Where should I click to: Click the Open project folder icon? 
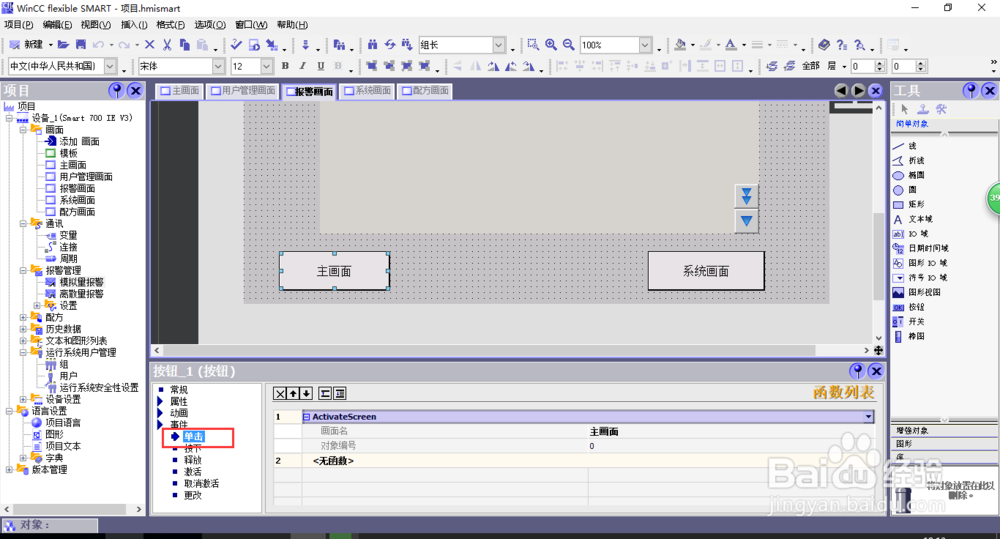pos(63,45)
